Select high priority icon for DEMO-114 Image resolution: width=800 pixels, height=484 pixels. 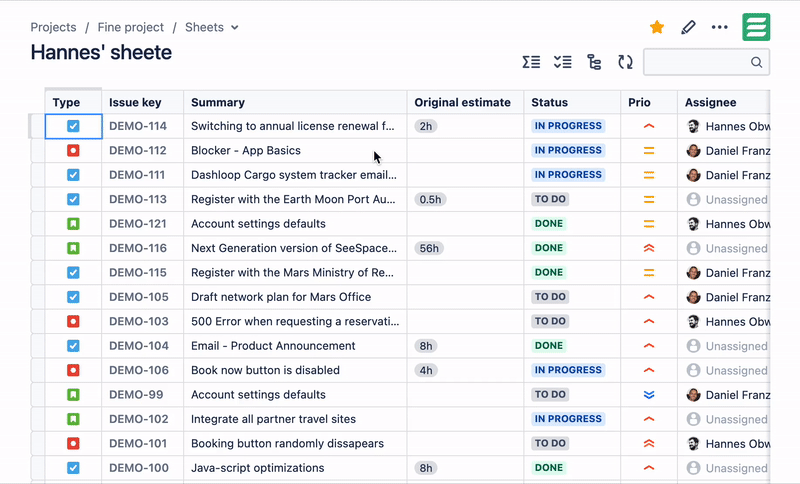coord(648,126)
